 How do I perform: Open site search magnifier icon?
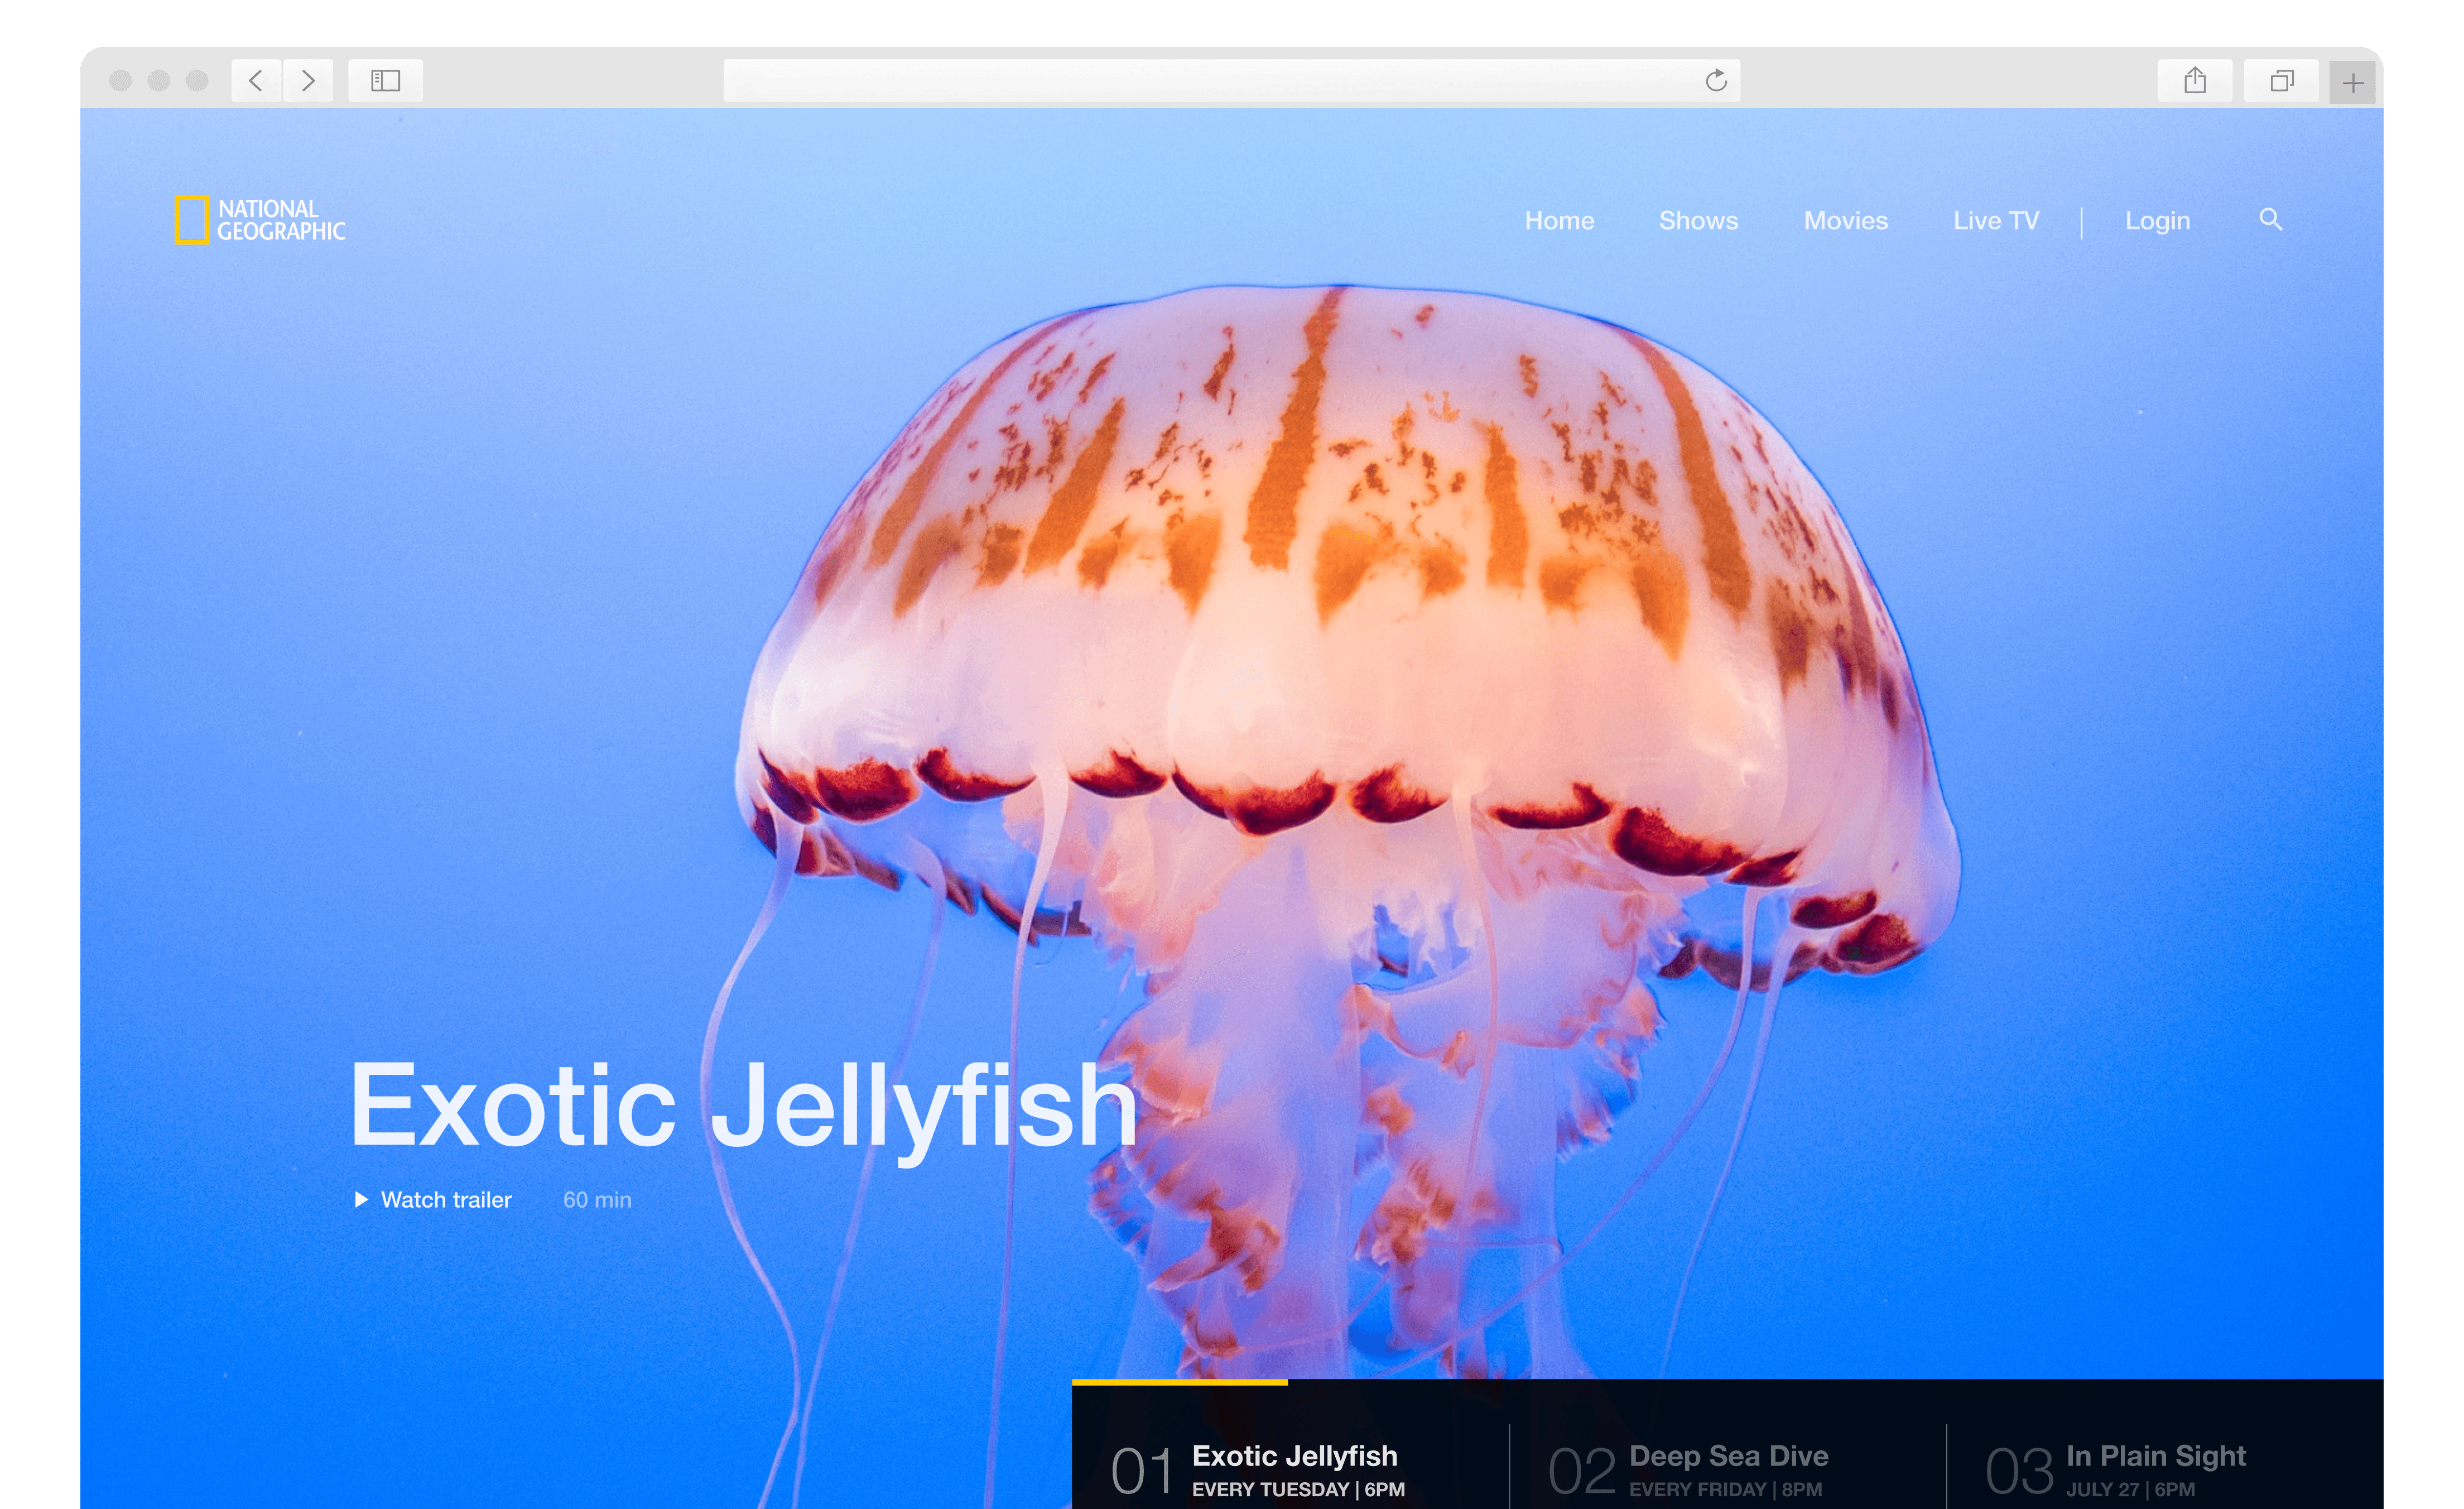pyautogui.click(x=2270, y=219)
